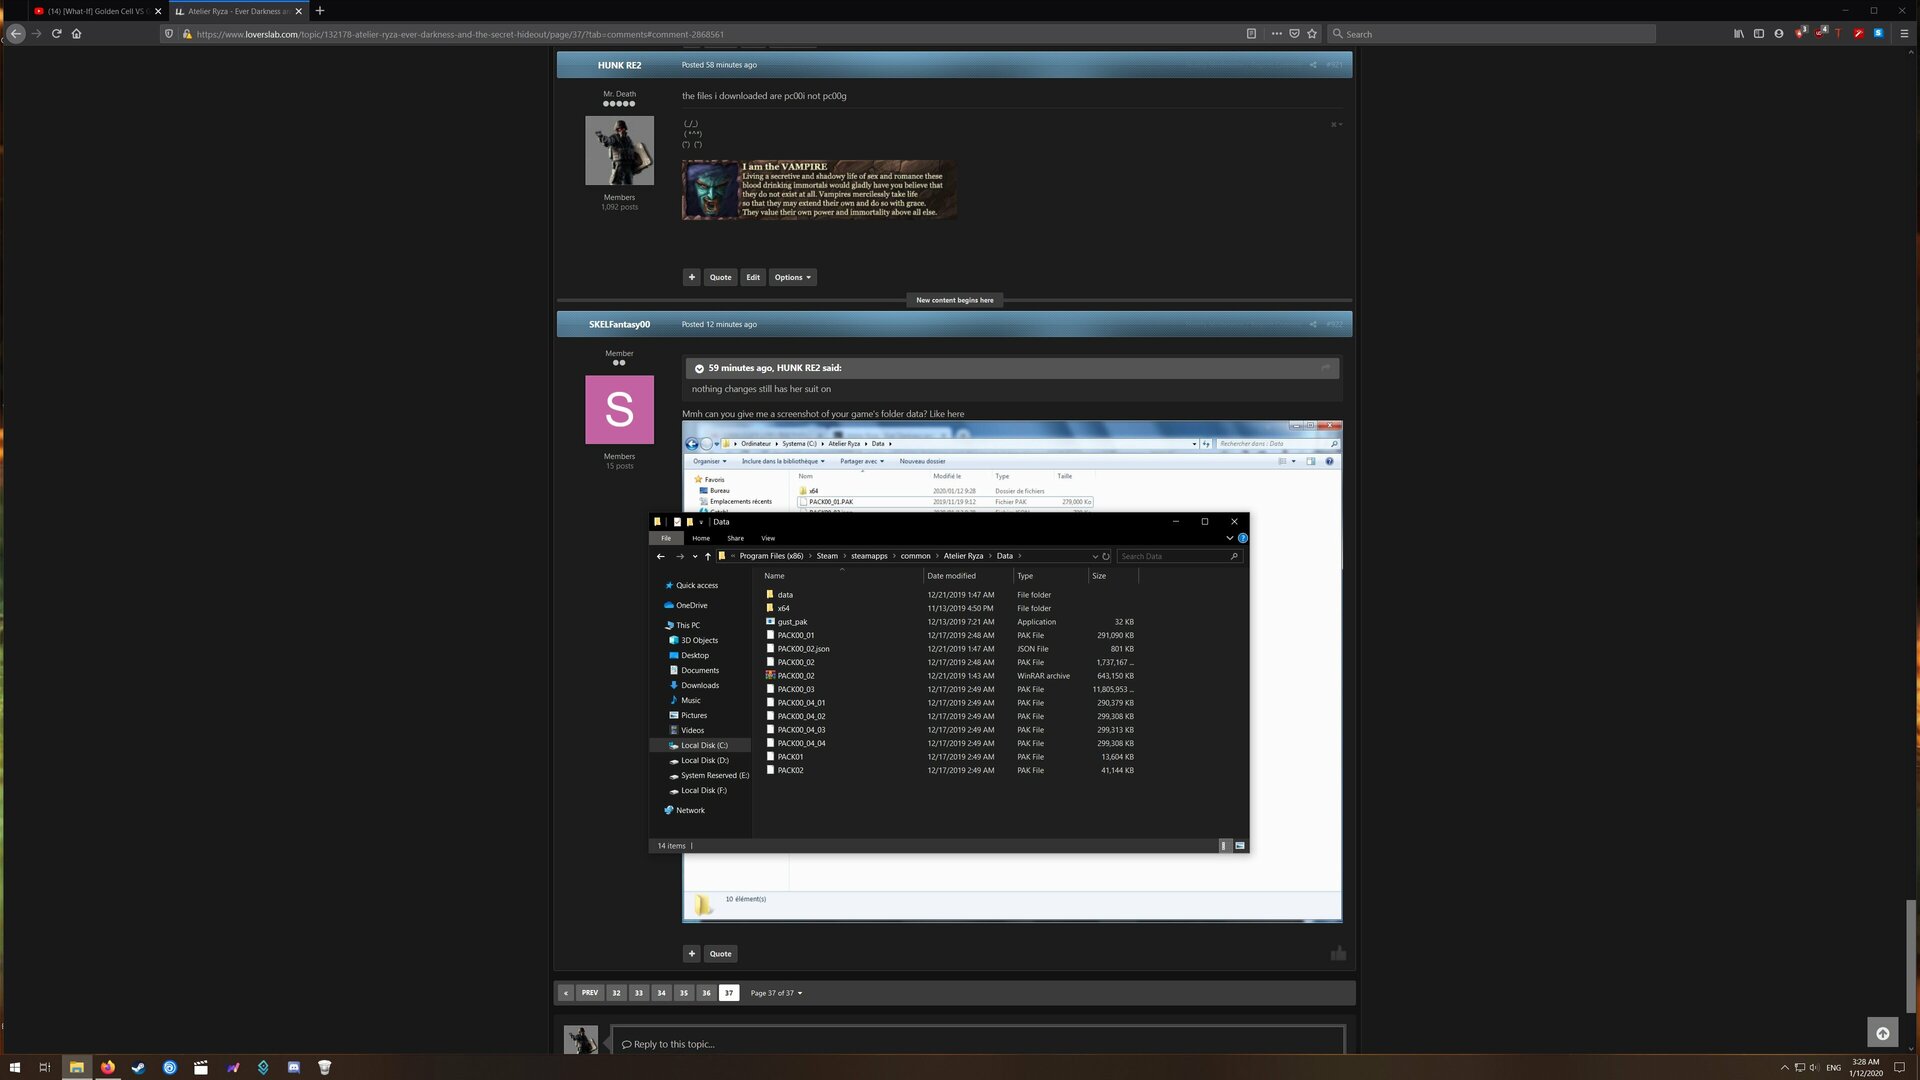The height and width of the screenshot is (1080, 1920).
Task: Expand the Explorer ribbon chevron
Action: click(1229, 538)
